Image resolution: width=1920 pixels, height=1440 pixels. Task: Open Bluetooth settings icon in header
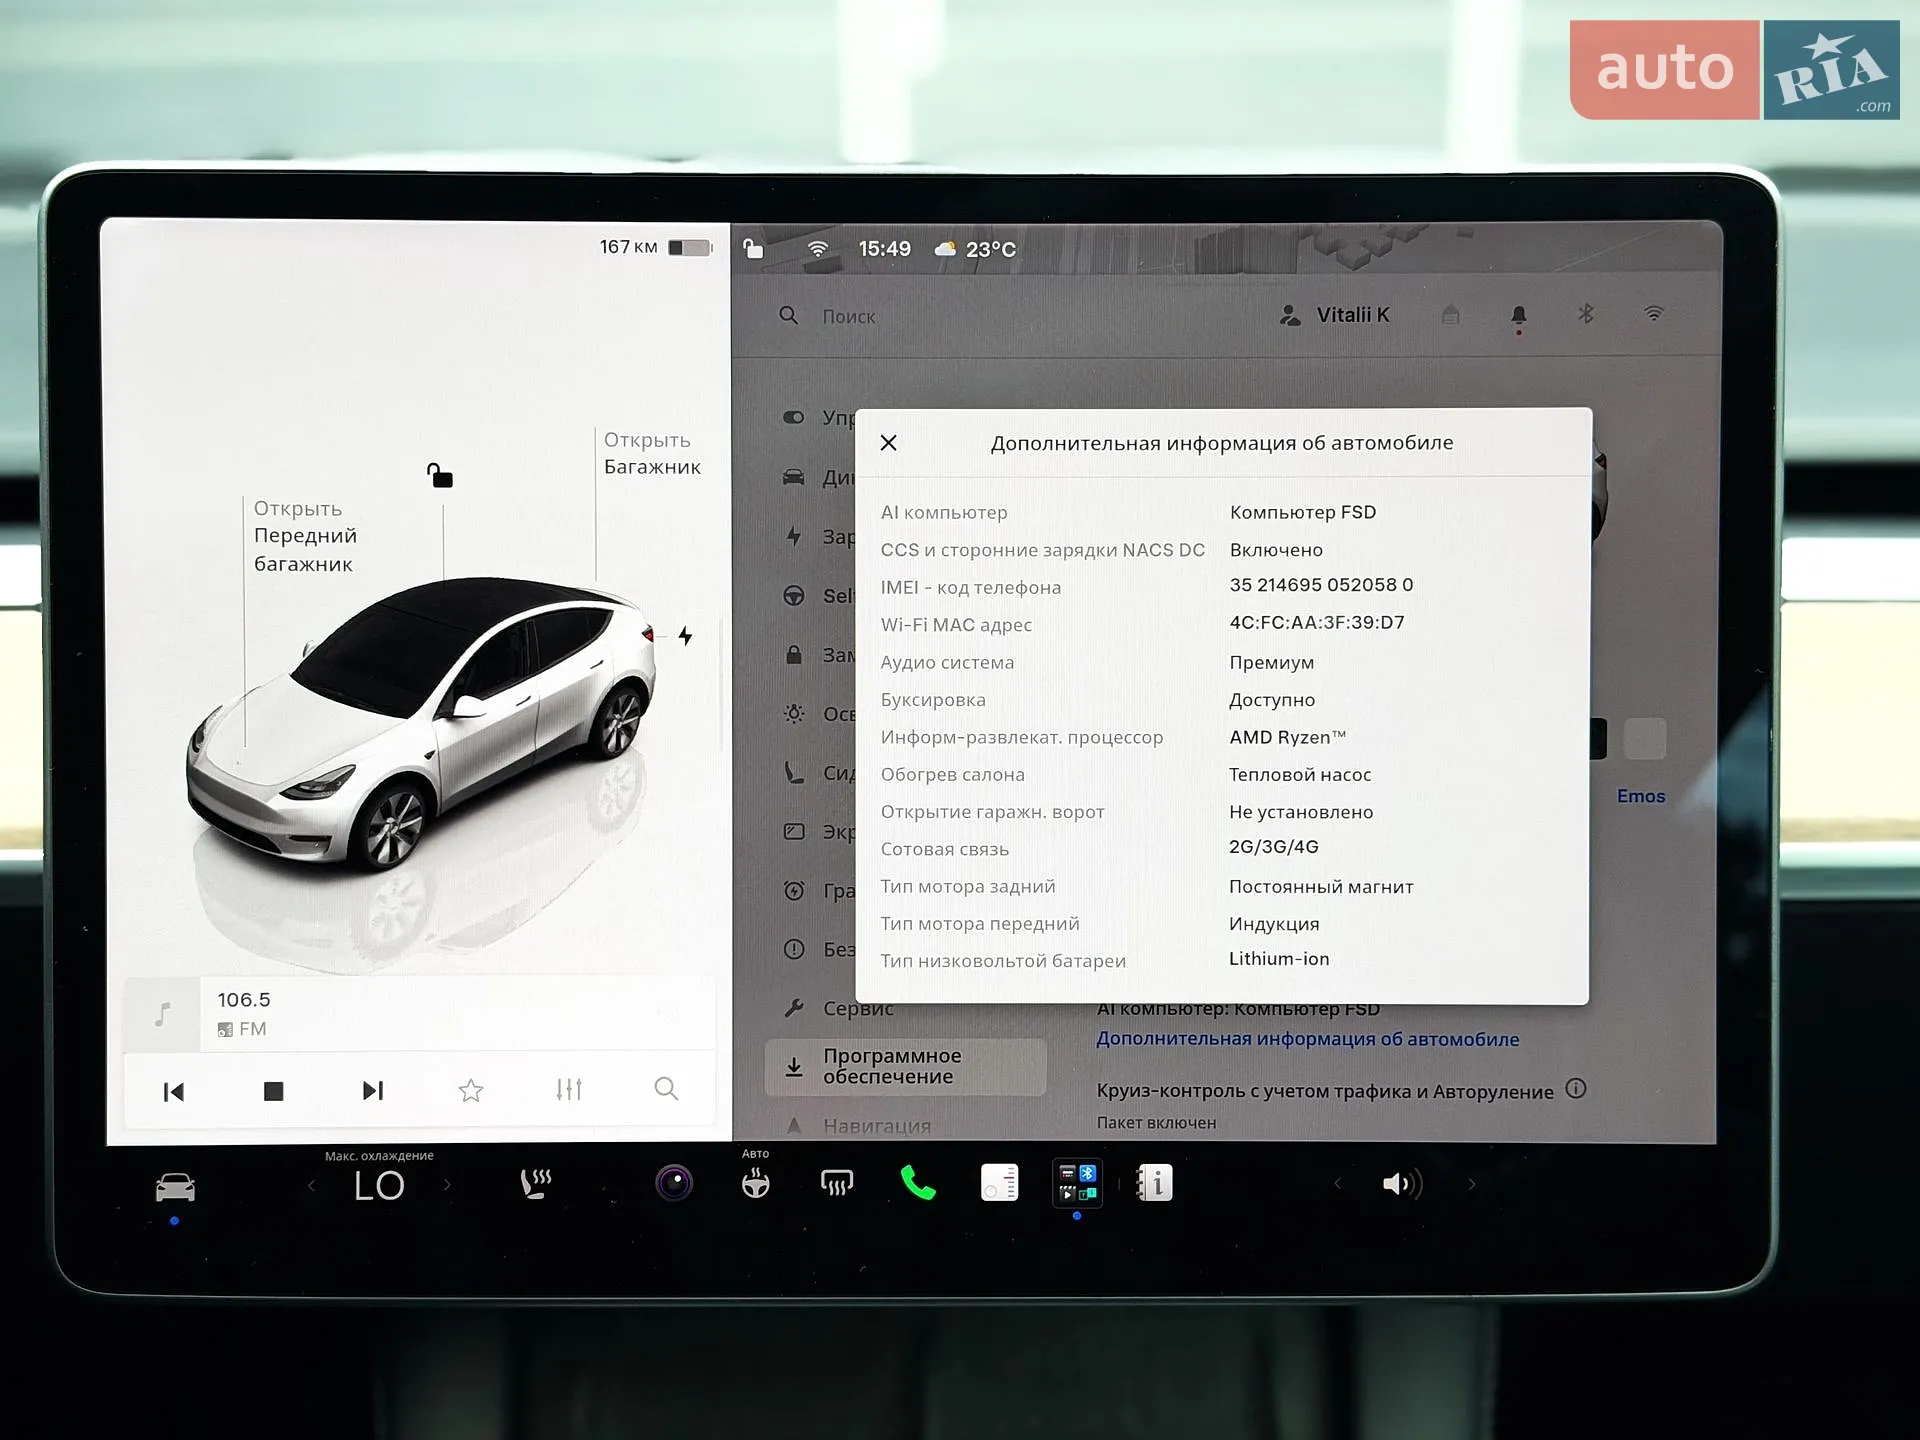[1586, 314]
